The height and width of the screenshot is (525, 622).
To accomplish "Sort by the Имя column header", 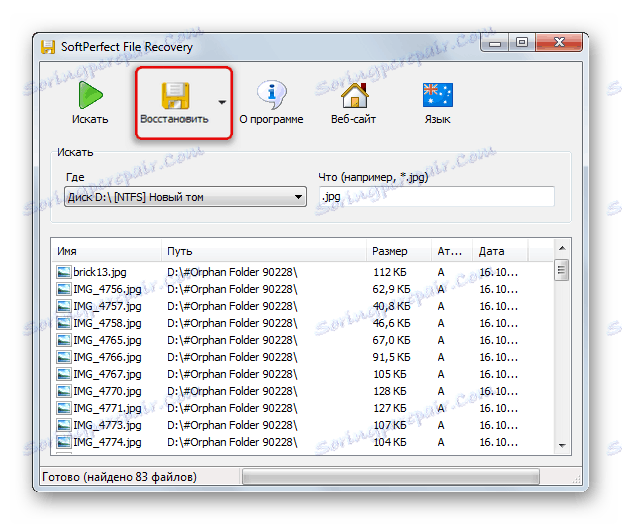I will [x=106, y=251].
